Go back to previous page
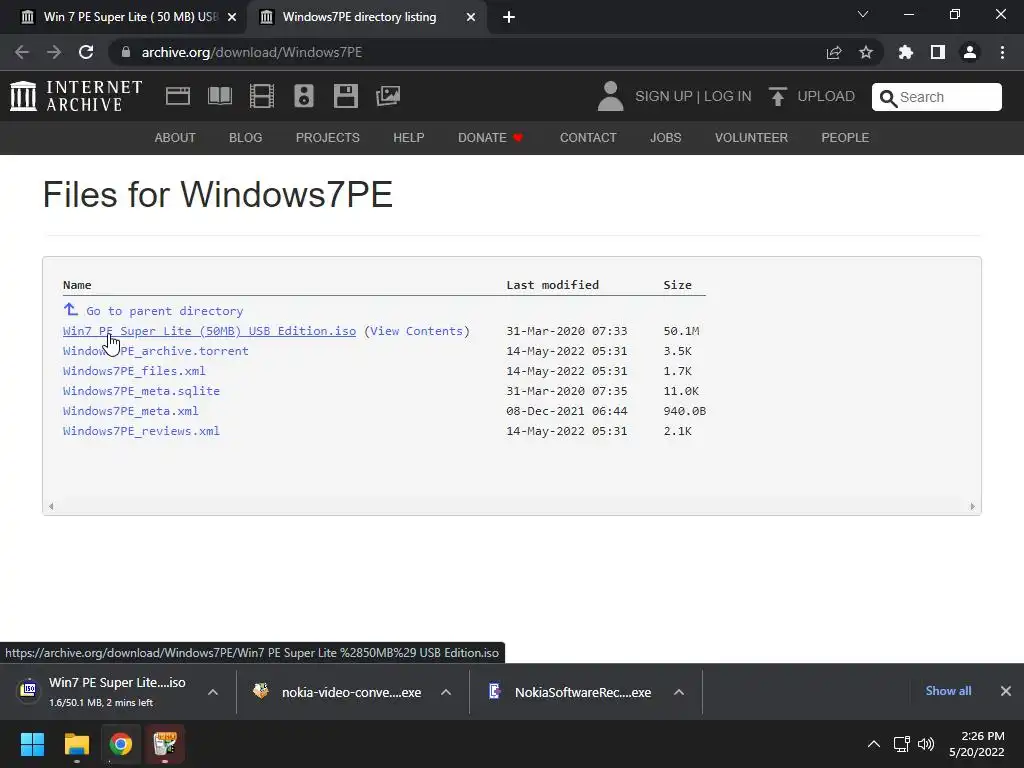The width and height of the screenshot is (1024, 768). pos(22,52)
